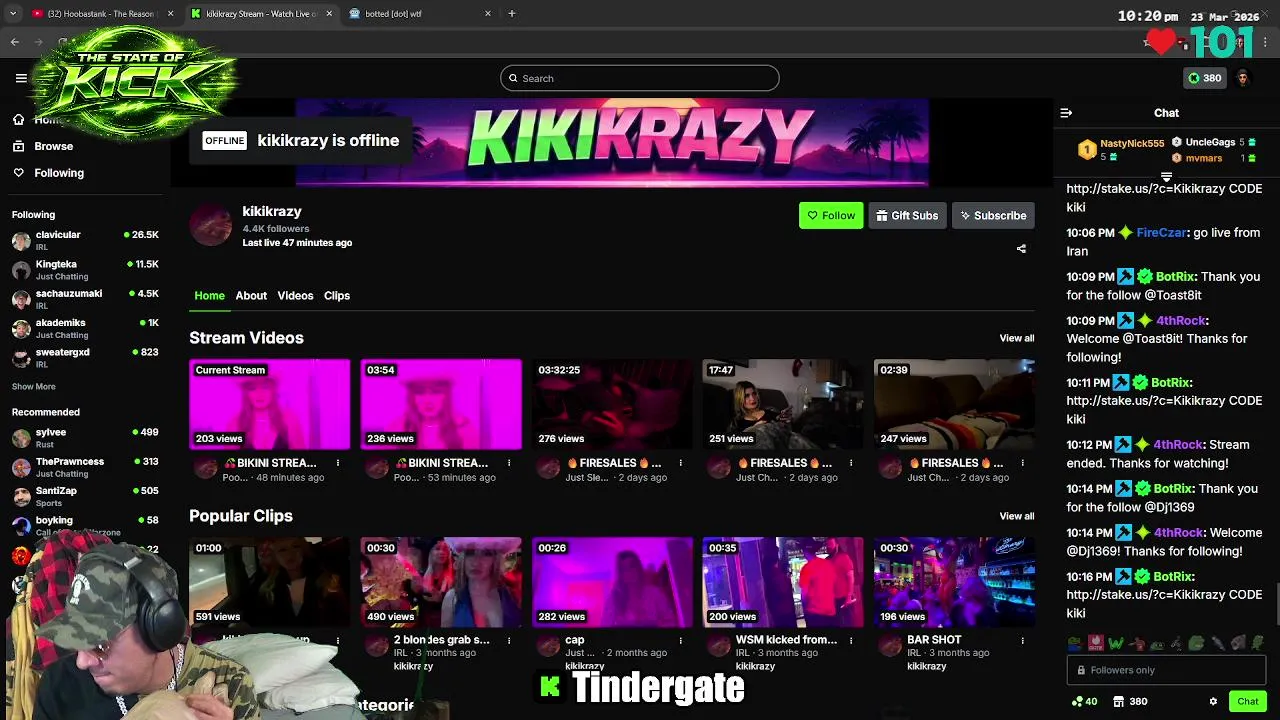Viewport: 1280px width, 720px height.
Task: Click the Browse sidebar icon
Action: pyautogui.click(x=18, y=146)
